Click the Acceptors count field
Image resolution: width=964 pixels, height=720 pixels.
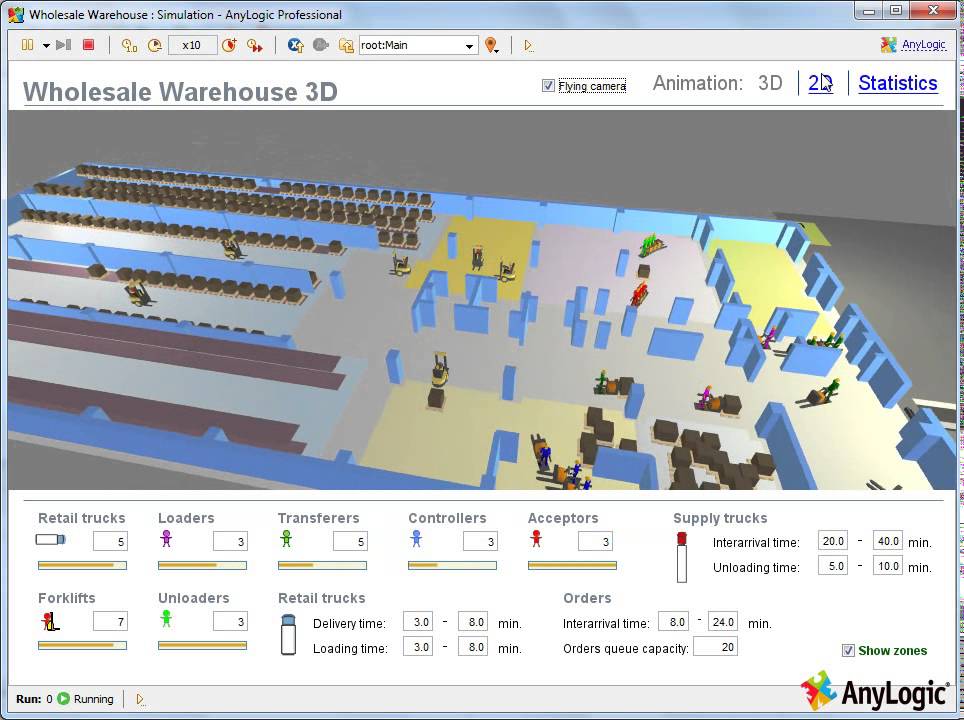coord(595,542)
